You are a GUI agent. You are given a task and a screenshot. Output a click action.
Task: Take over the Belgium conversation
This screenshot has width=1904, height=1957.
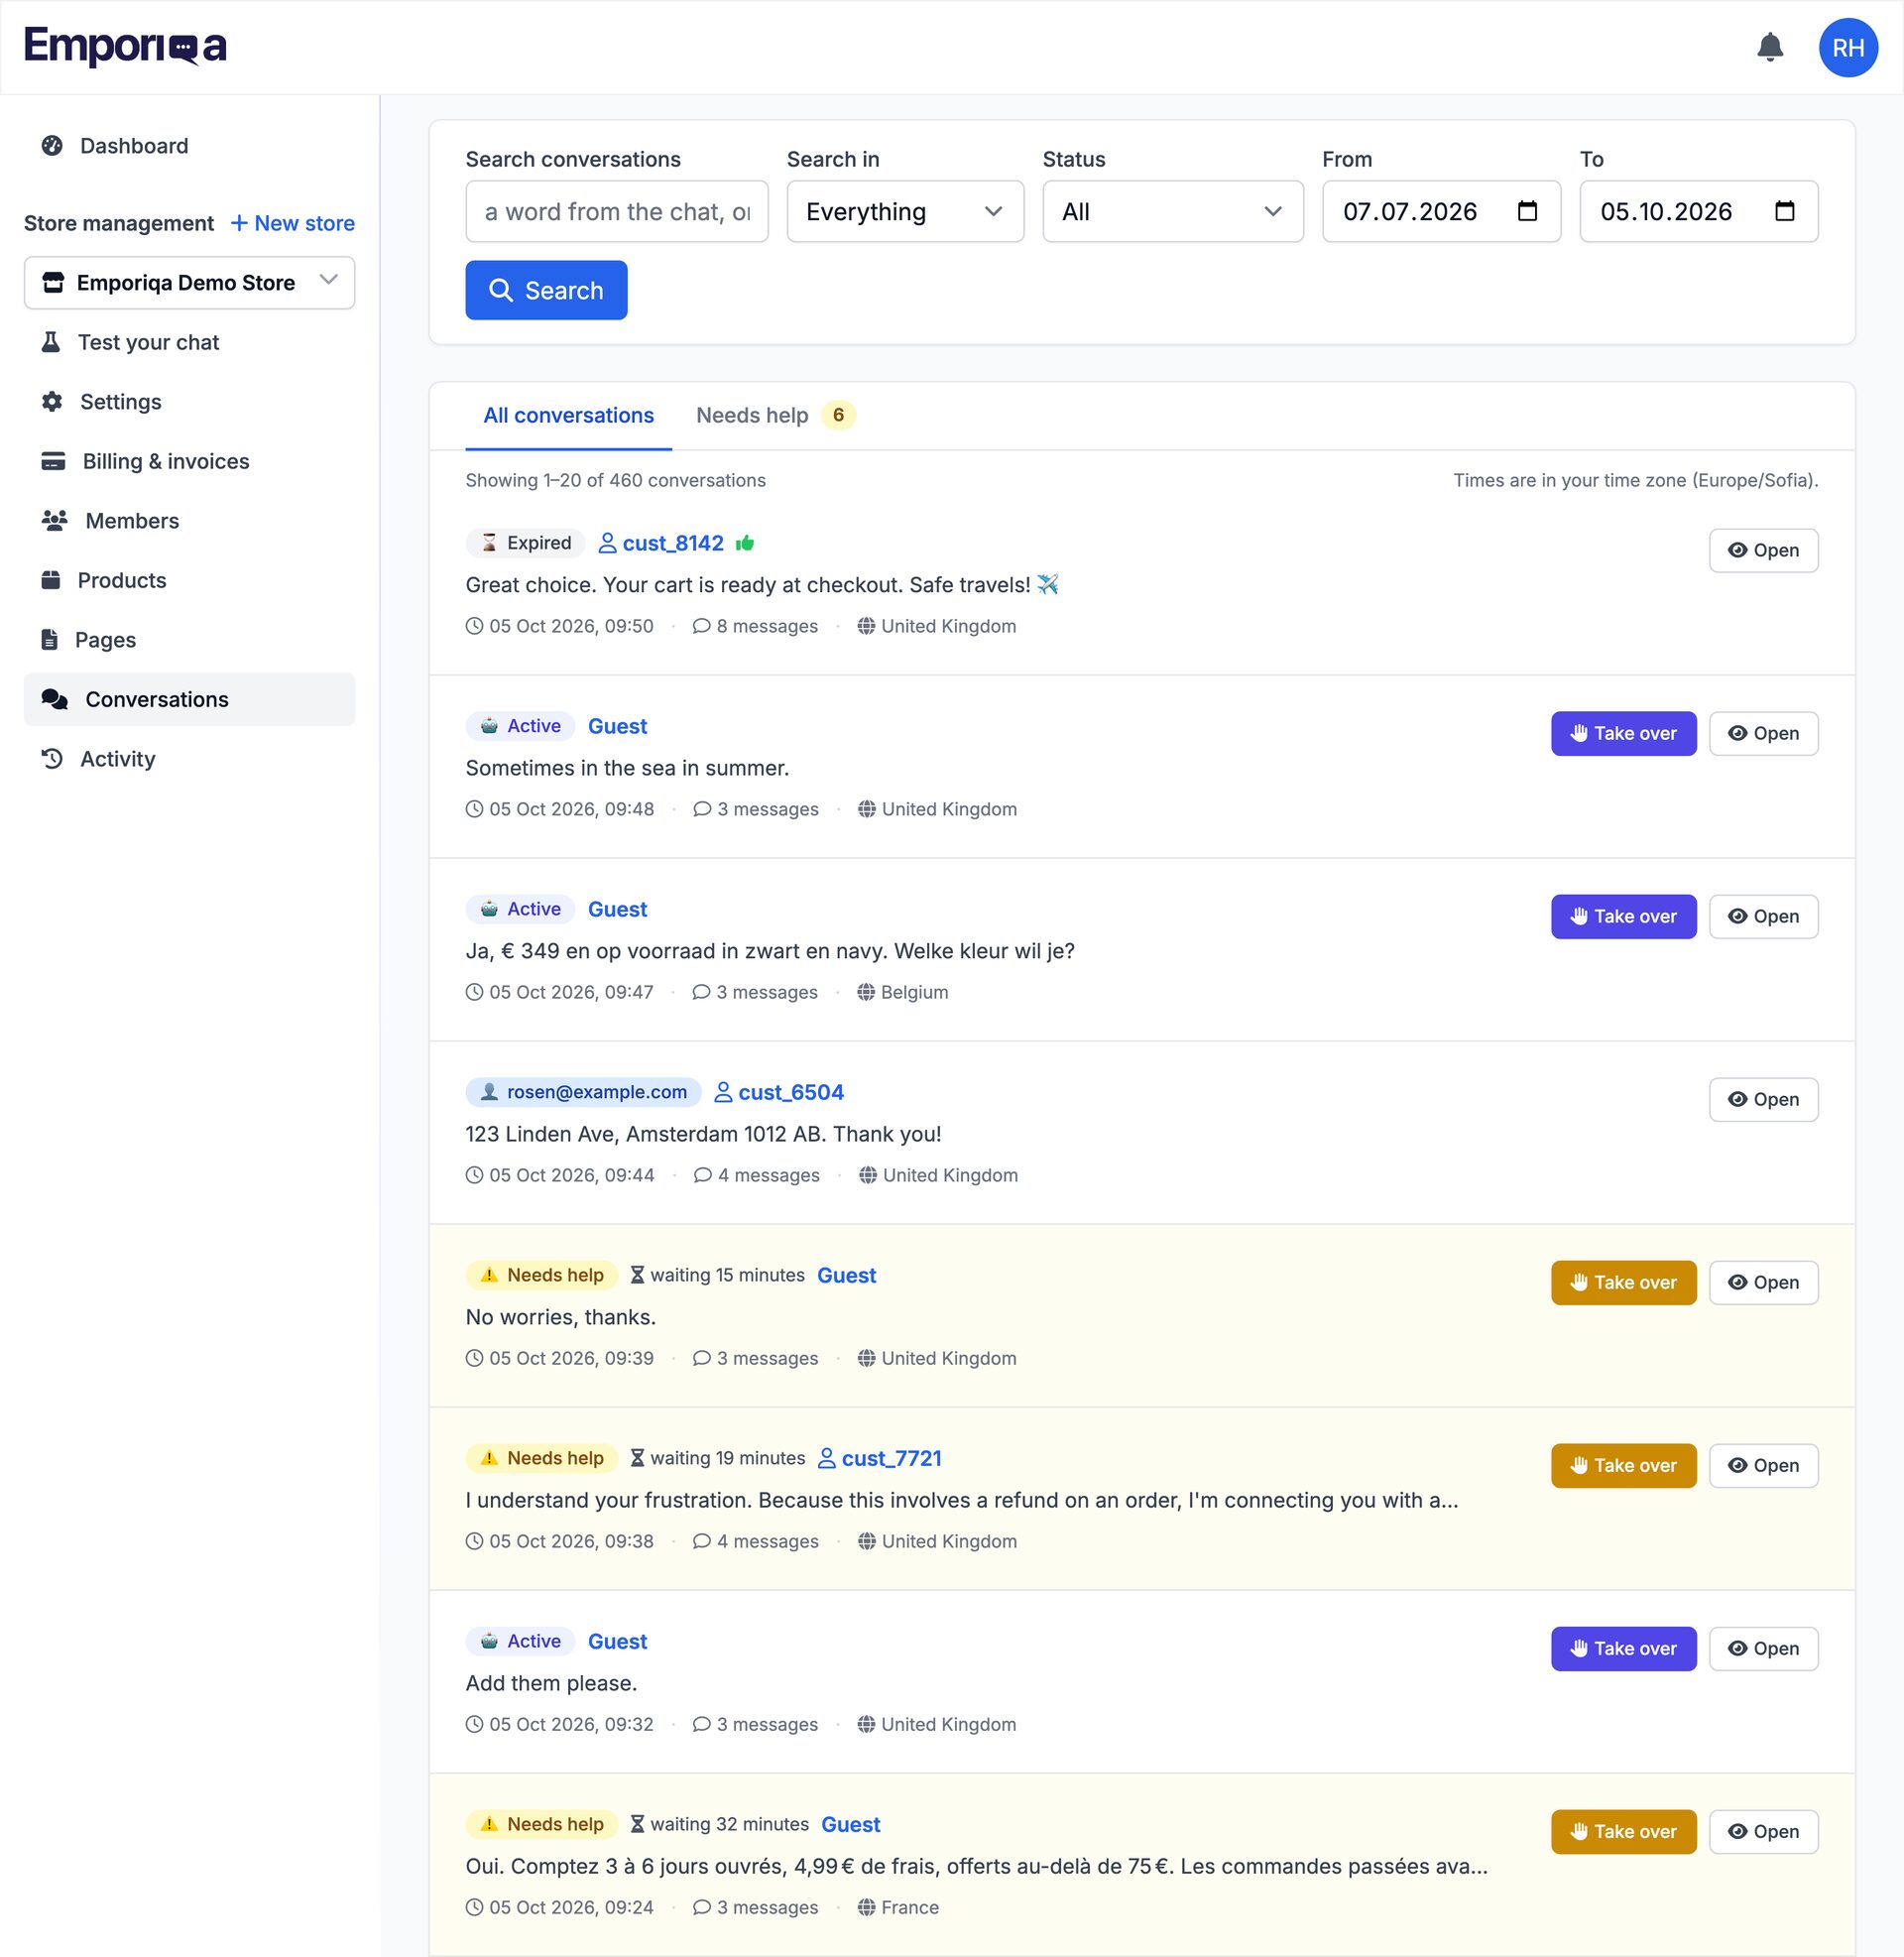[x=1623, y=916]
